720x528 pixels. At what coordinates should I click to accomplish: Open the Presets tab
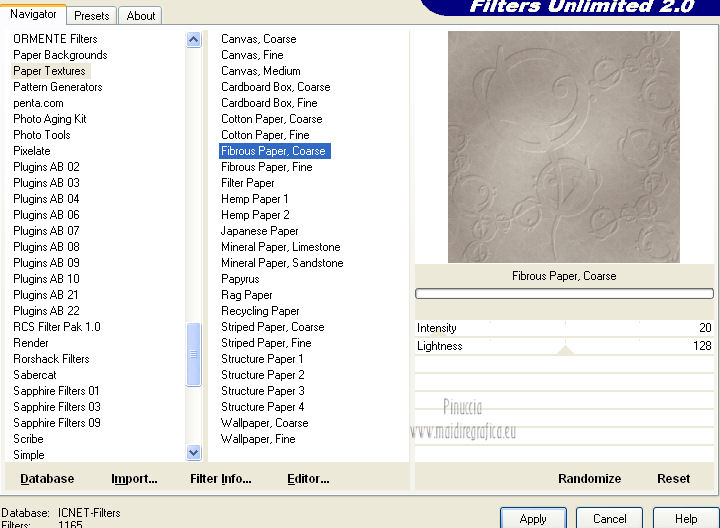click(x=91, y=16)
